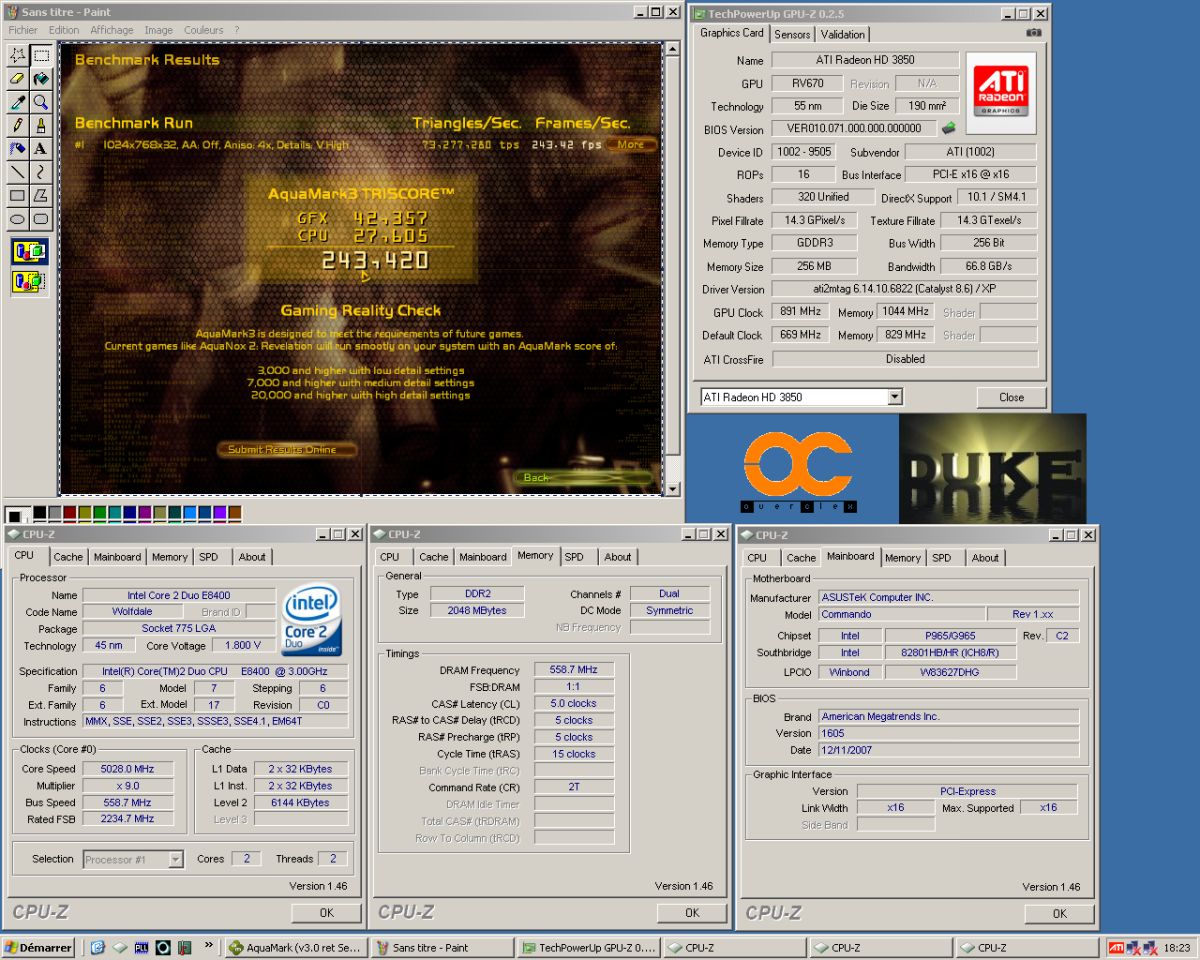Select the Brush tool in Paint
The width and height of the screenshot is (1200, 960).
41,125
